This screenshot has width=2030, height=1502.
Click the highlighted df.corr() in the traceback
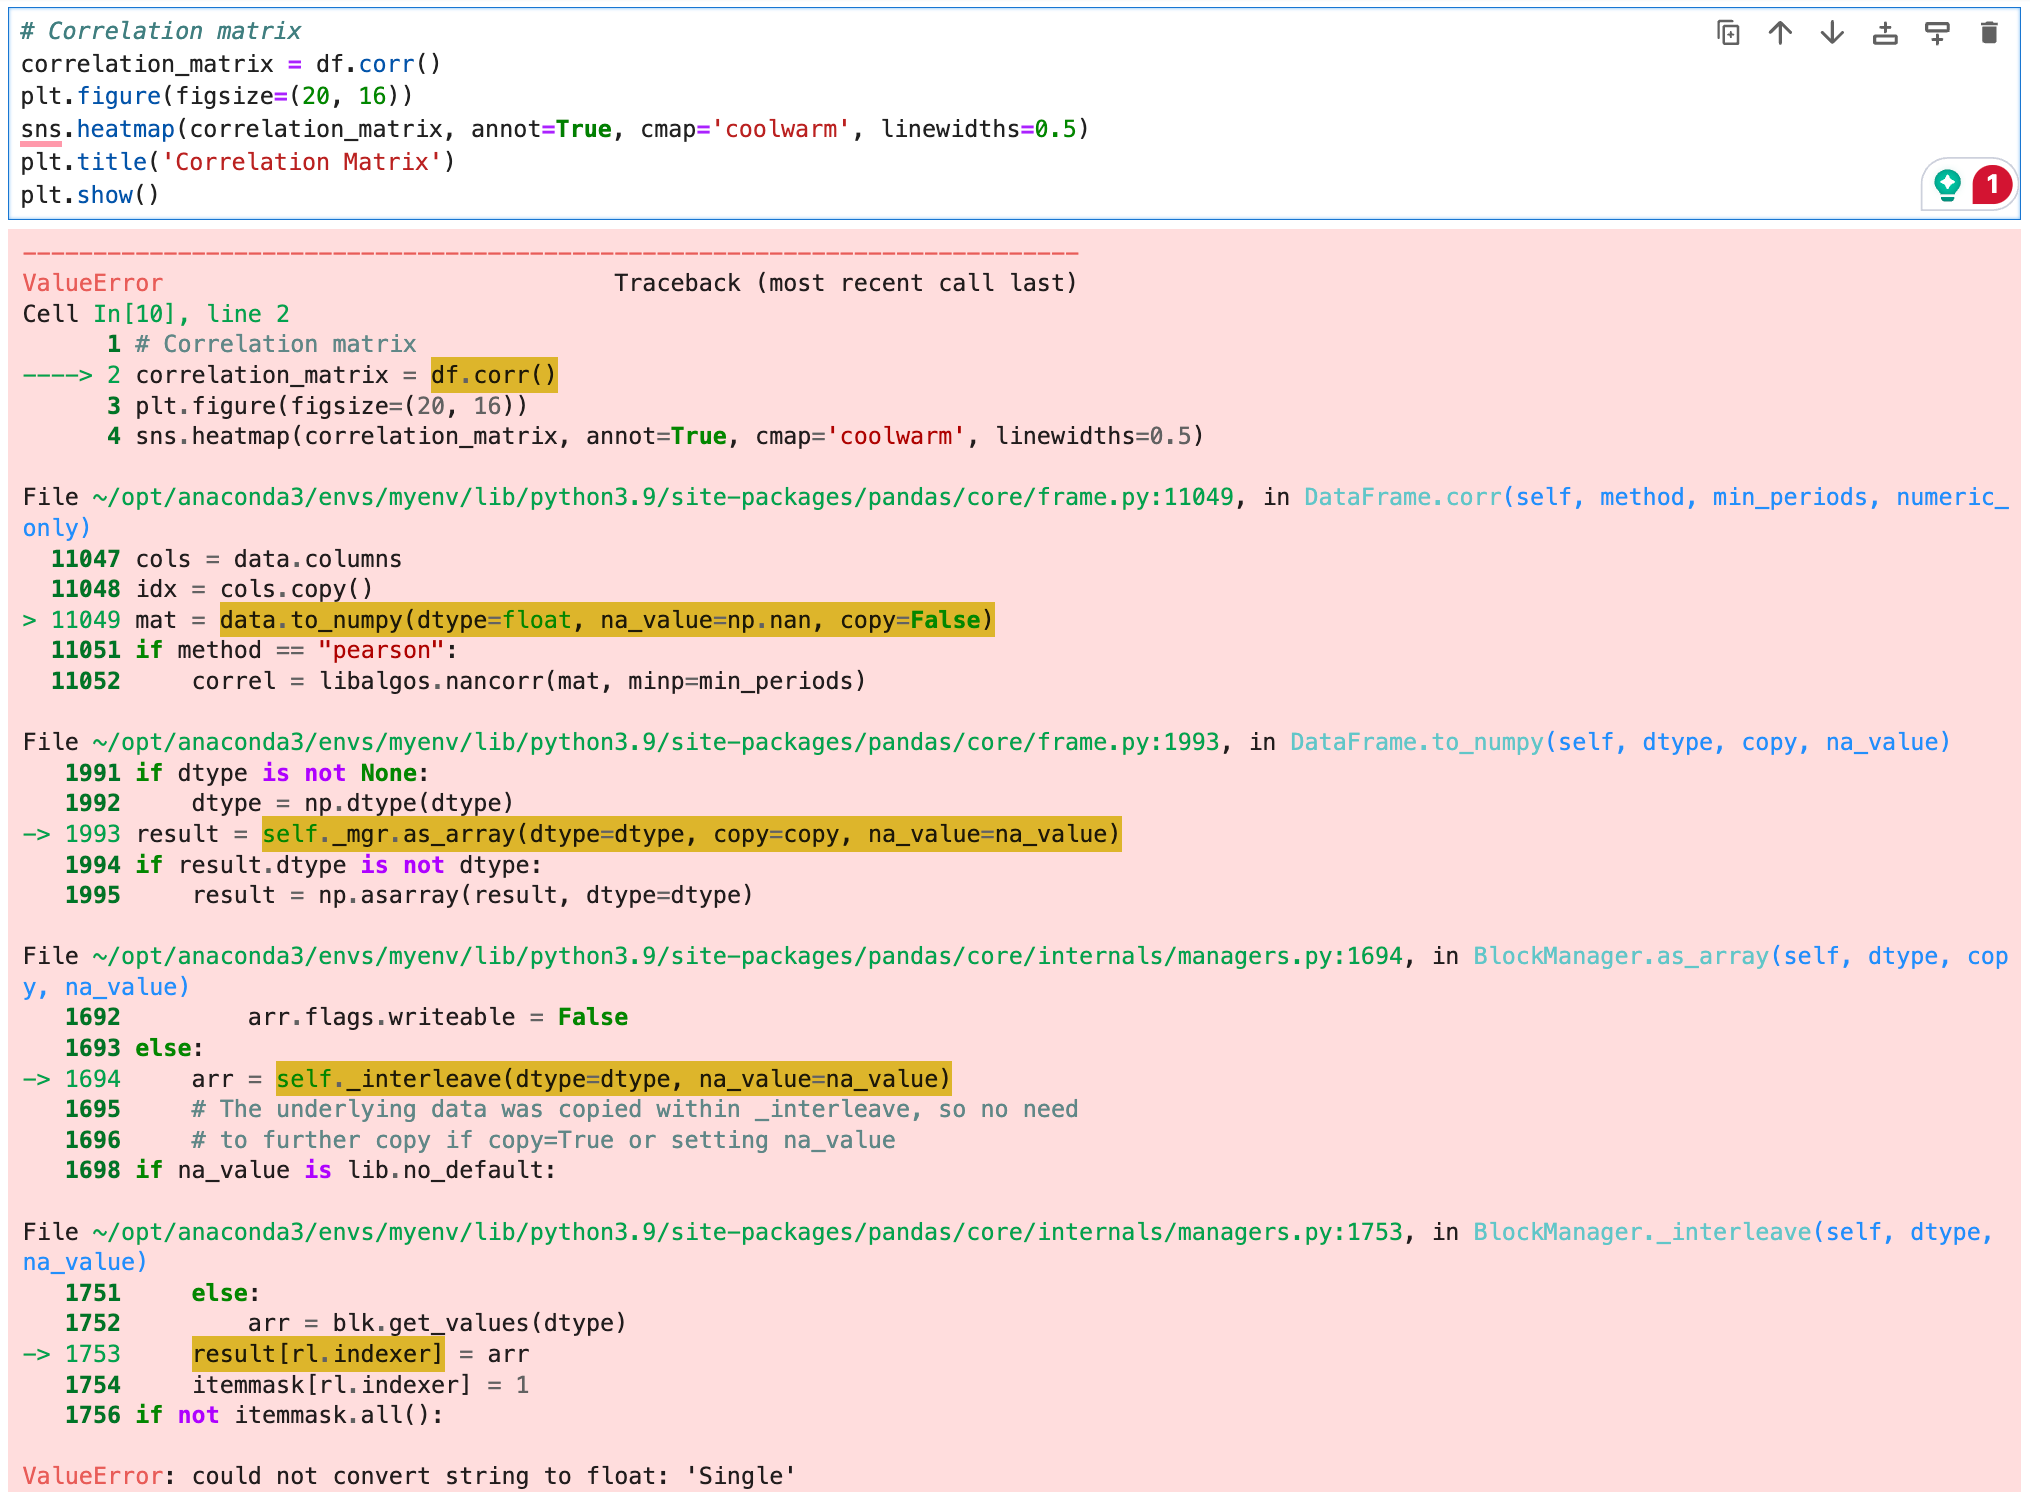pyautogui.click(x=493, y=375)
